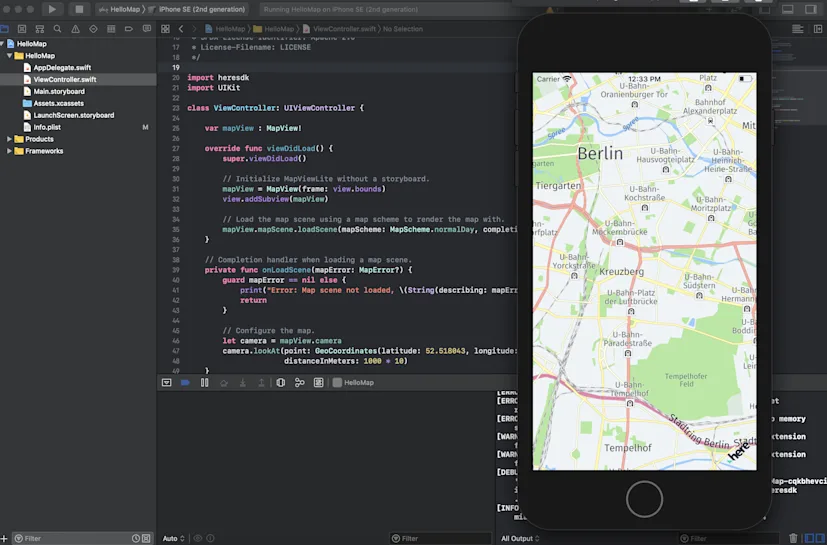This screenshot has width=827, height=545.
Task: Toggle the editor layout options icon
Action: (x=797, y=29)
